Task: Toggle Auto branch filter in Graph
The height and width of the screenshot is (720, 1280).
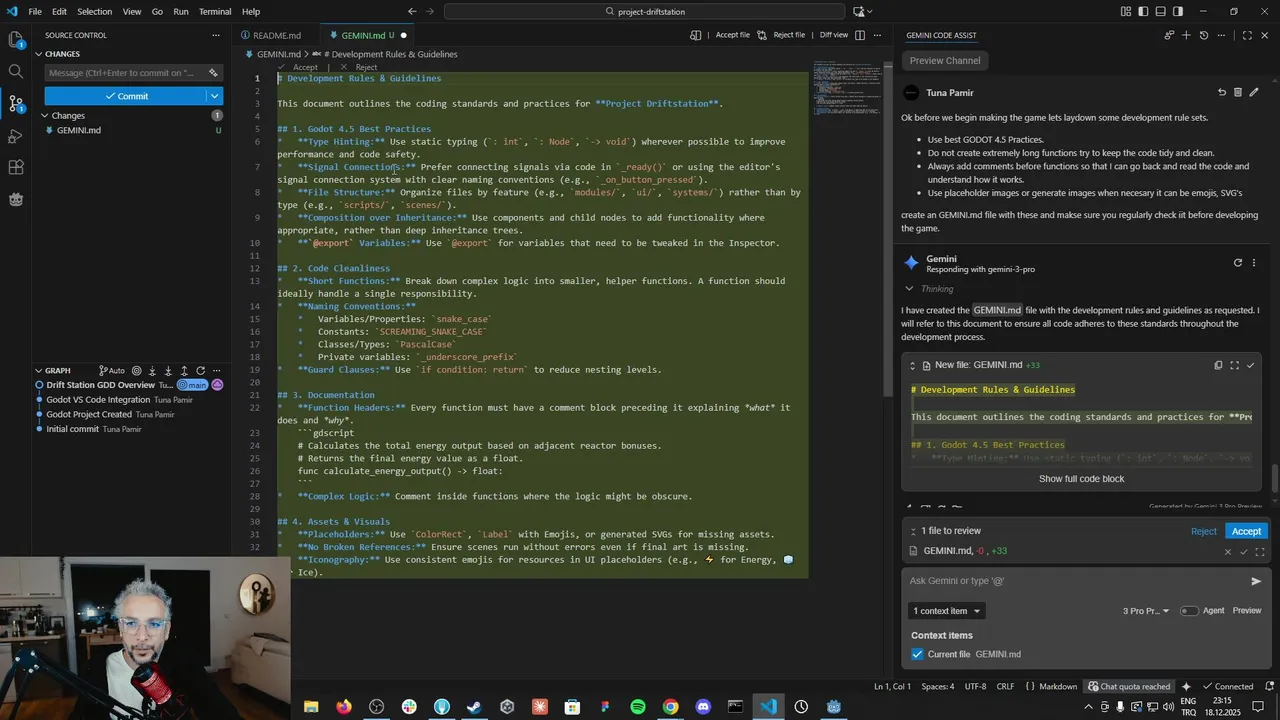Action: coord(112,371)
